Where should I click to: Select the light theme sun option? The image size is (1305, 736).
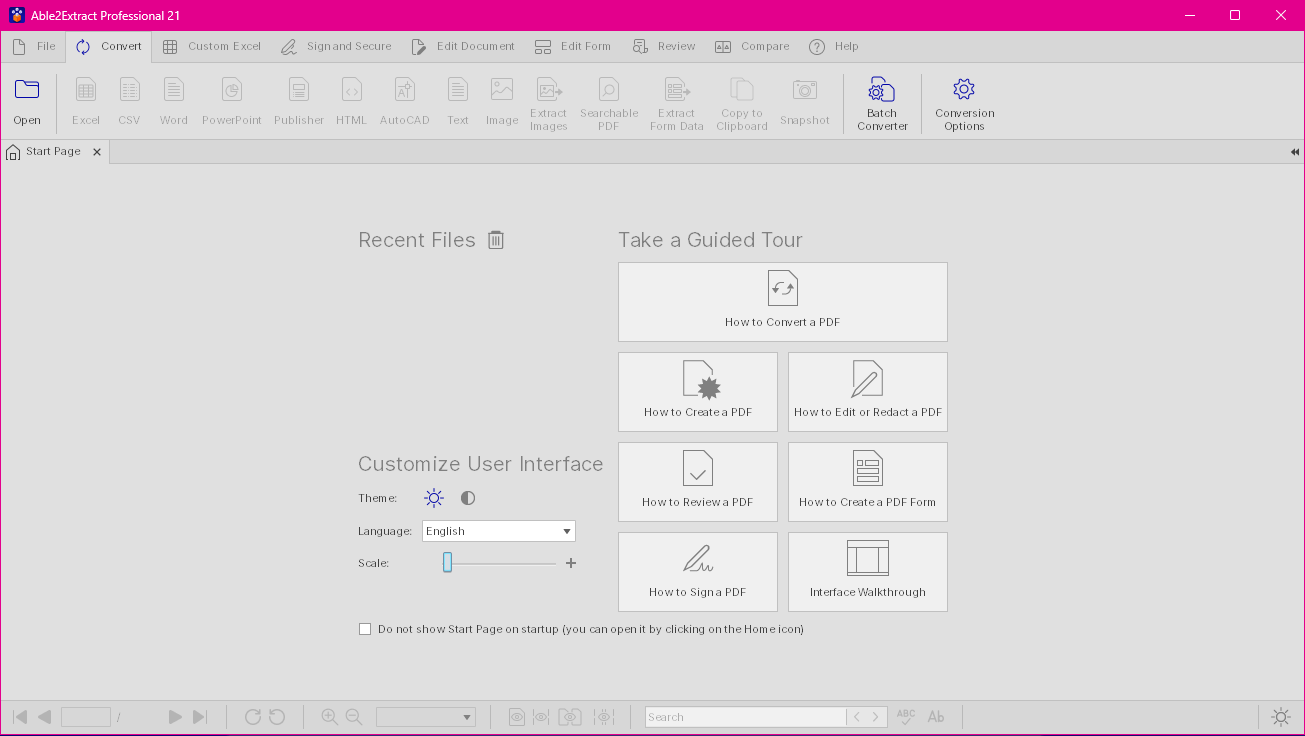pyautogui.click(x=434, y=498)
